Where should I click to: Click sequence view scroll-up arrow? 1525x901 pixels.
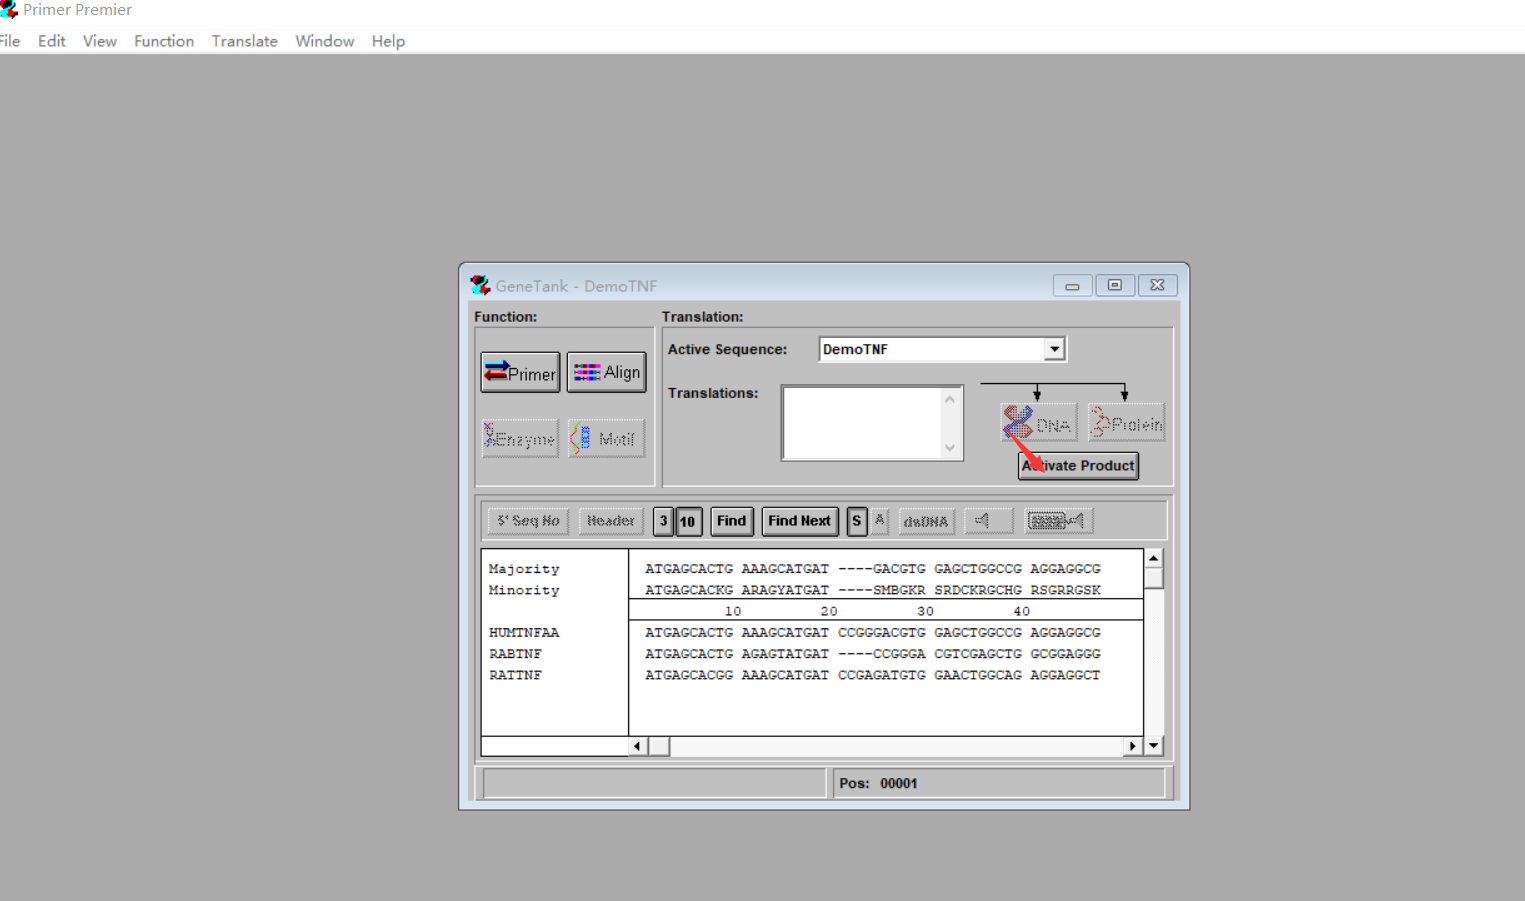tap(1154, 558)
